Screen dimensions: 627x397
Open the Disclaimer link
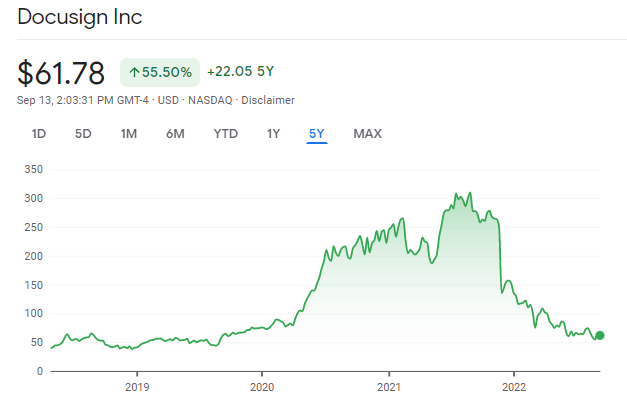click(268, 100)
